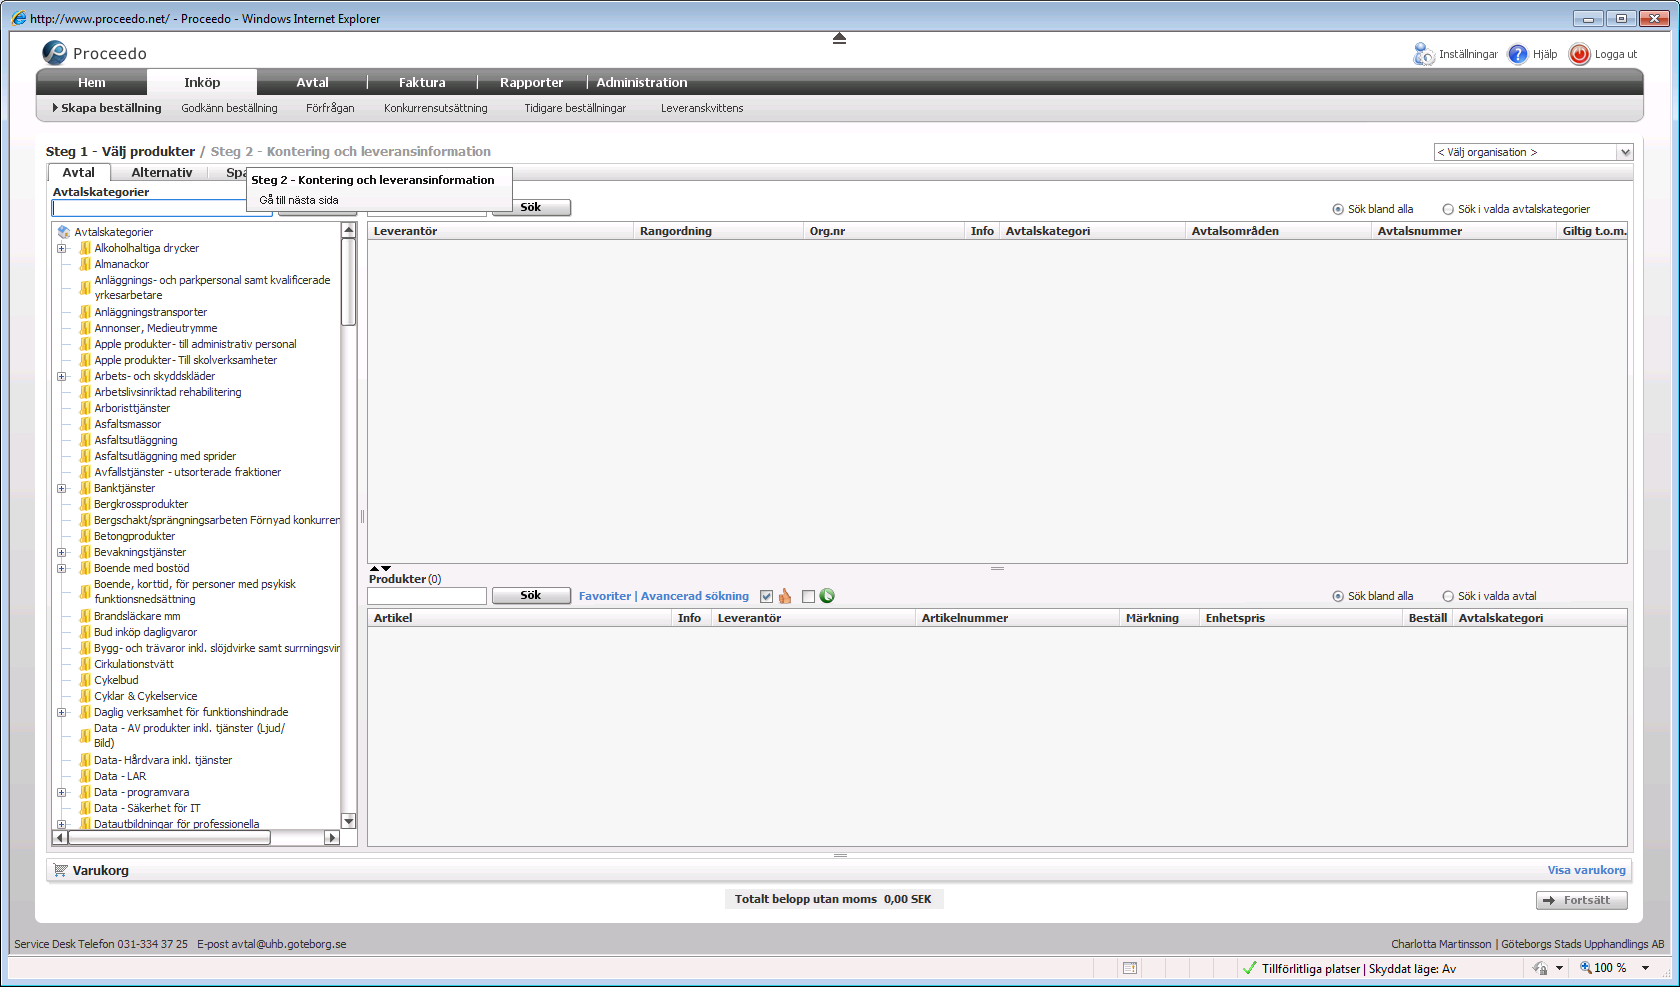The width and height of the screenshot is (1680, 987).
Task: Click the Logga ut power icon
Action: (1580, 54)
